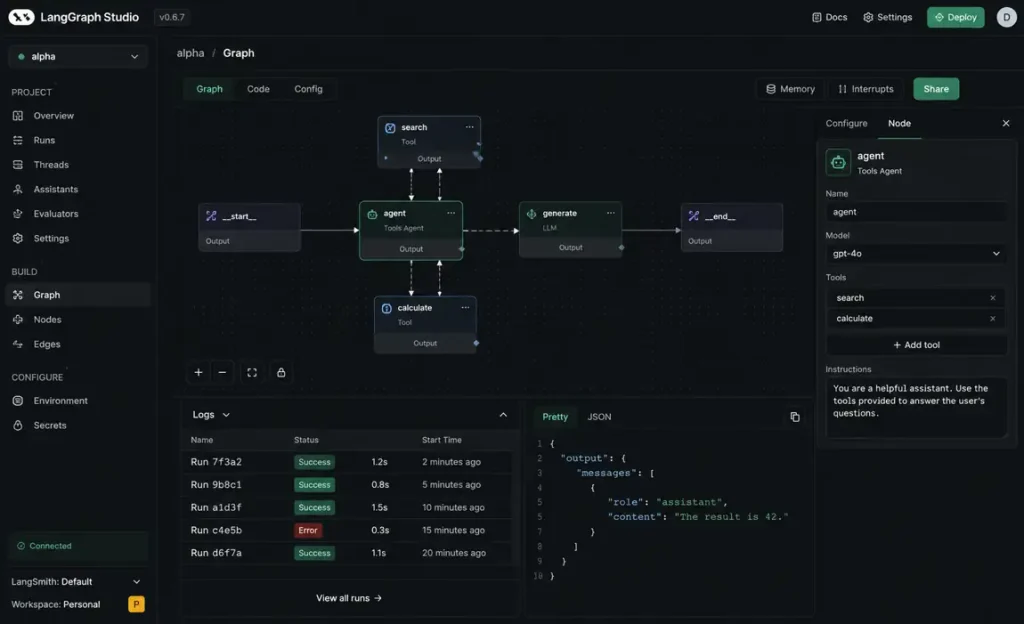Select Graph under Build section

click(78, 295)
